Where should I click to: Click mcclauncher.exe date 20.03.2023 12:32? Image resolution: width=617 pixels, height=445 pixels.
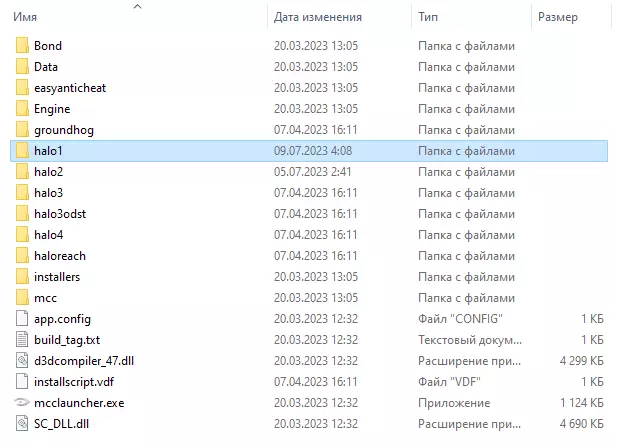click(x=316, y=403)
